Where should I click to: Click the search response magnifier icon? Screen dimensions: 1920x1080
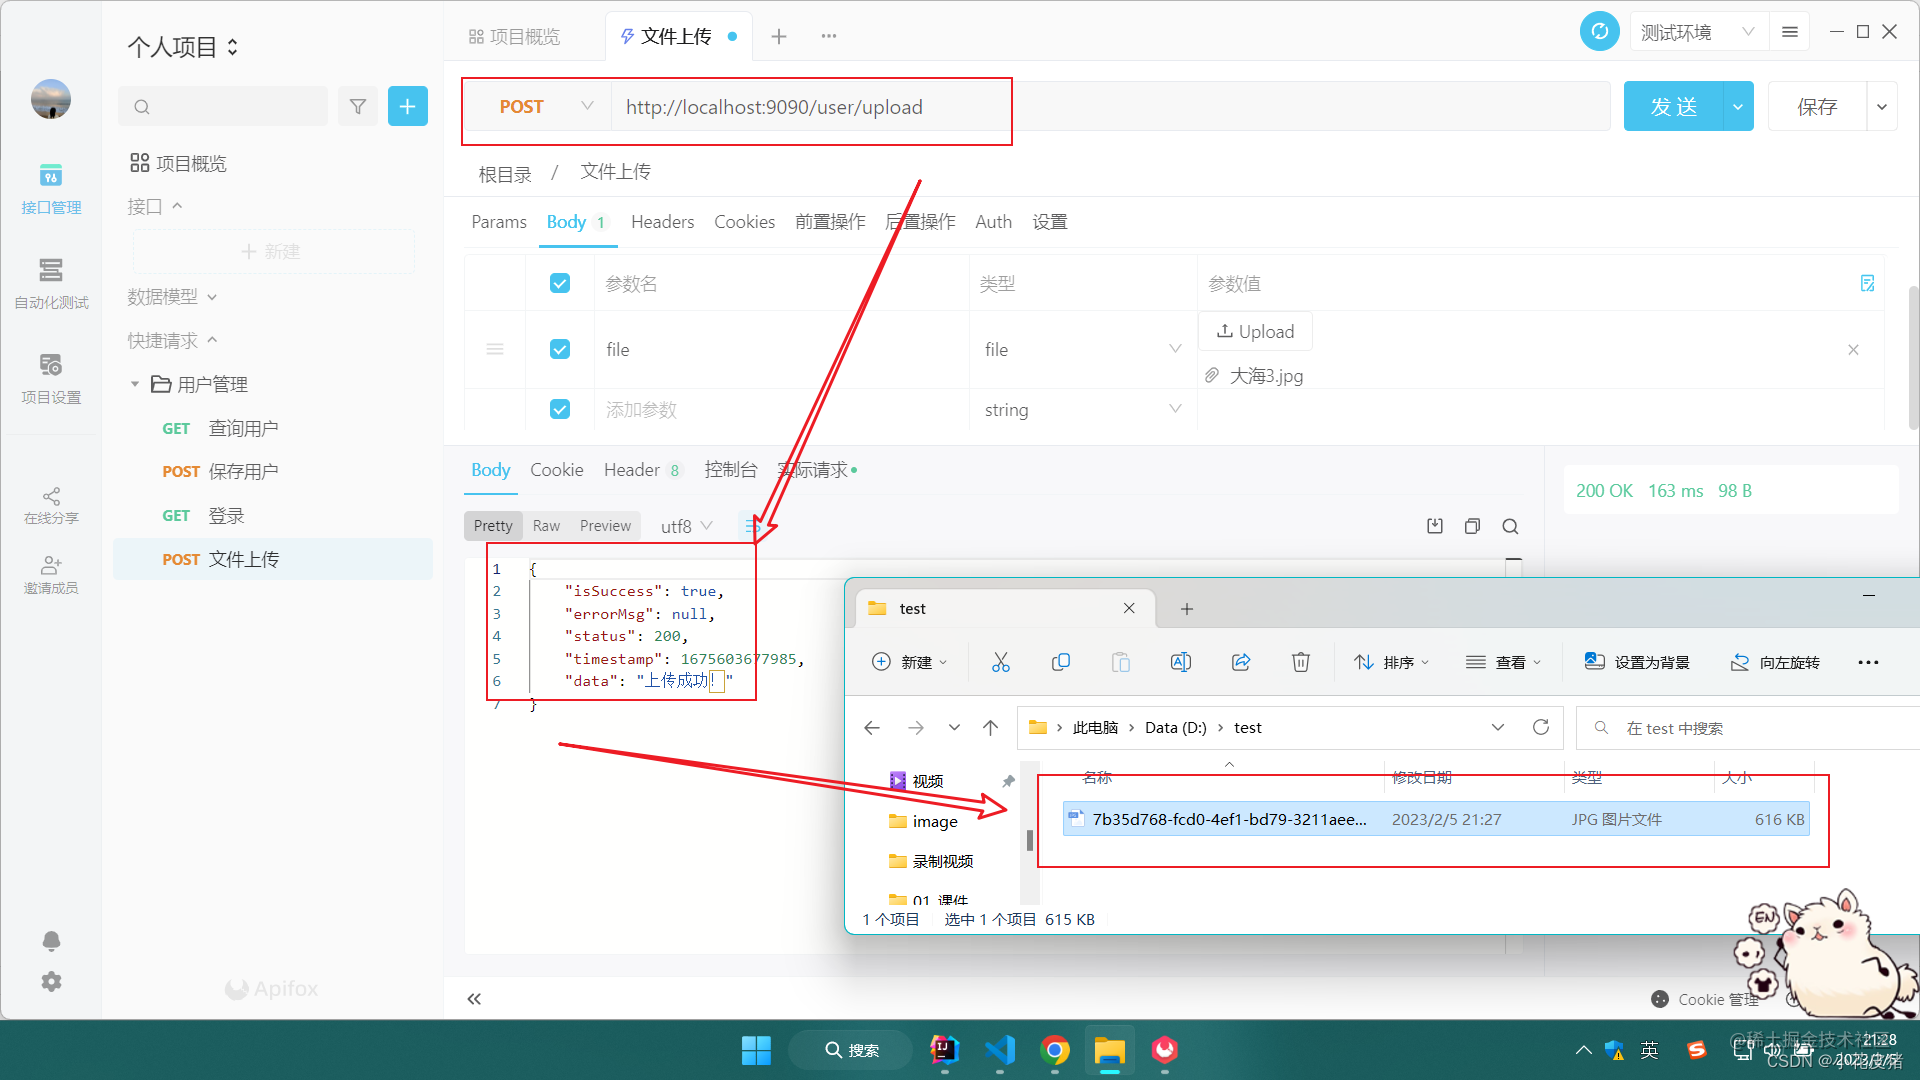(x=1510, y=526)
